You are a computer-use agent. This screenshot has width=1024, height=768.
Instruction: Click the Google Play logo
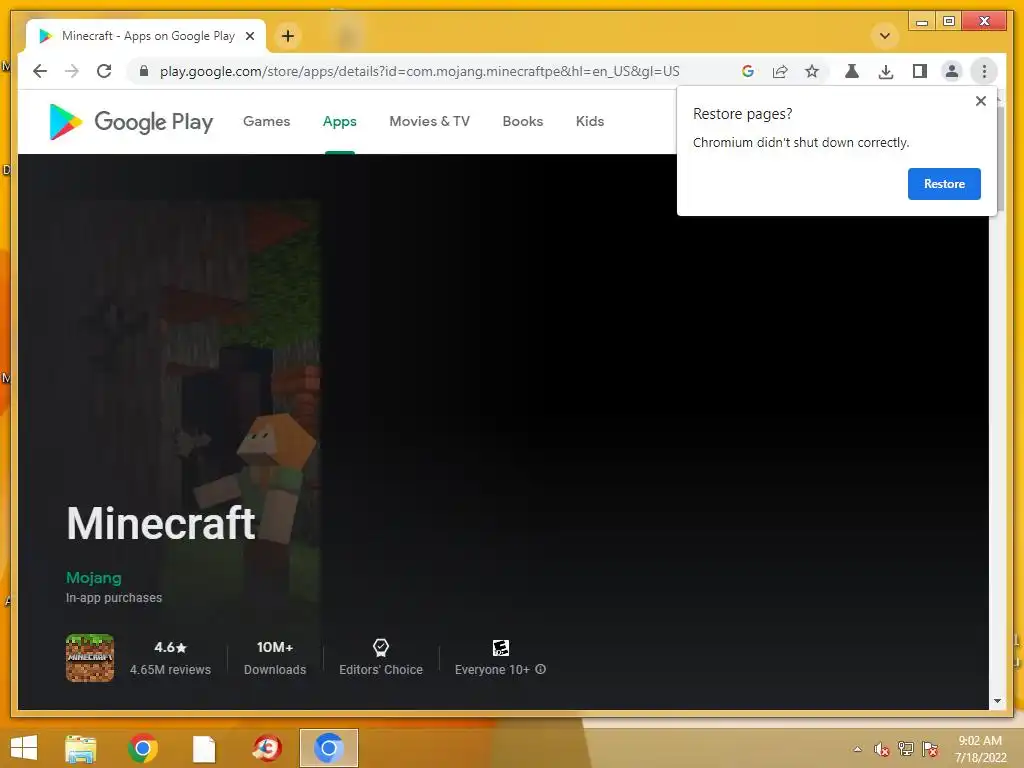pyautogui.click(x=131, y=121)
